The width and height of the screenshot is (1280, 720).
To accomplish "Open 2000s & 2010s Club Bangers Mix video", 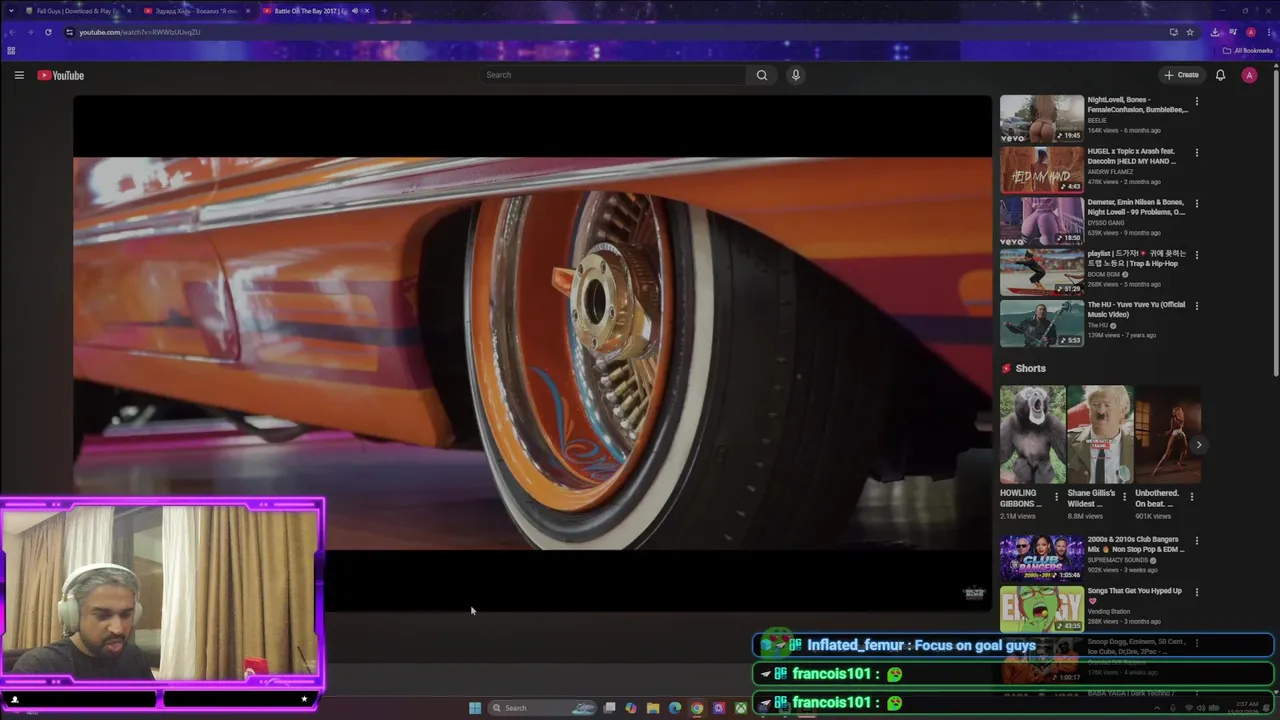I will pyautogui.click(x=1042, y=558).
